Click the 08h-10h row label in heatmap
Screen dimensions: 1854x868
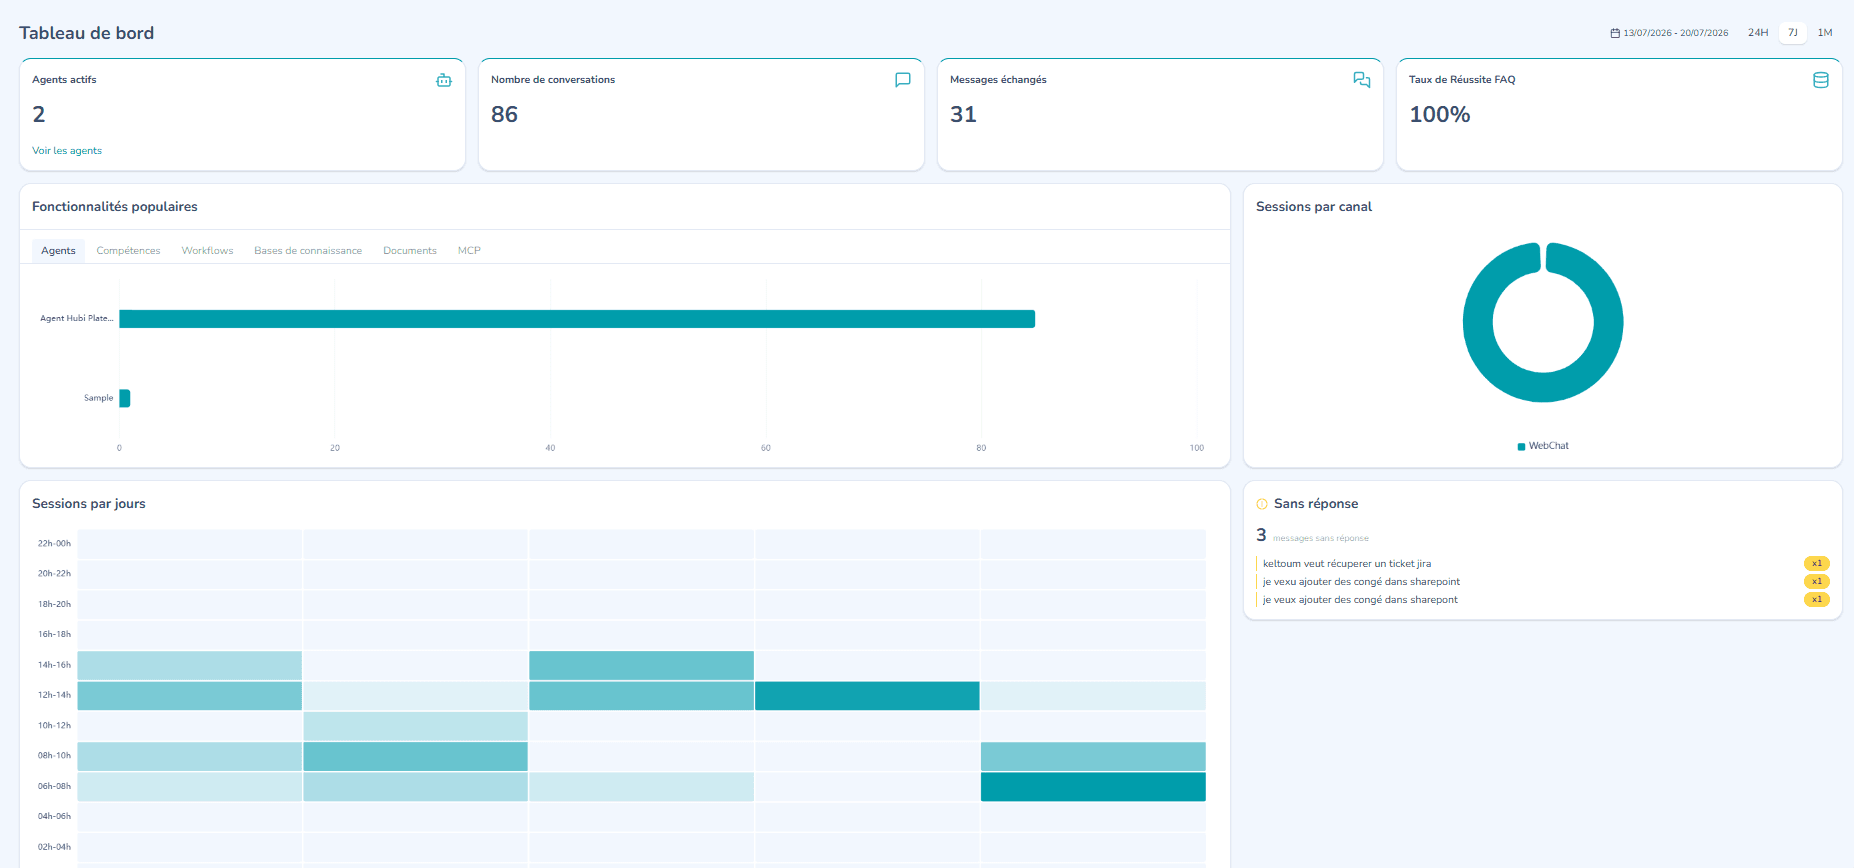[x=54, y=756]
